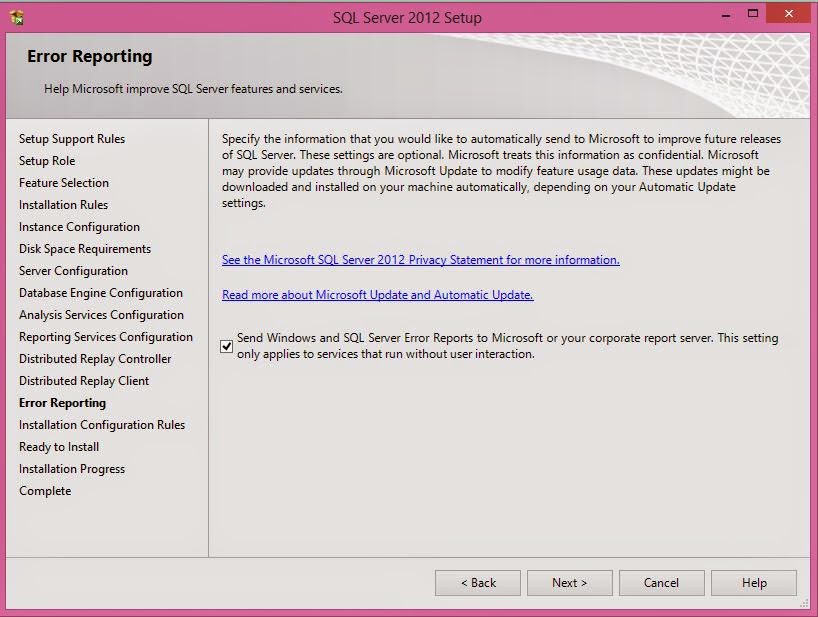Uncheck Send Windows and SQL Server Error Reports
Screen dimensions: 818x617
[226, 346]
